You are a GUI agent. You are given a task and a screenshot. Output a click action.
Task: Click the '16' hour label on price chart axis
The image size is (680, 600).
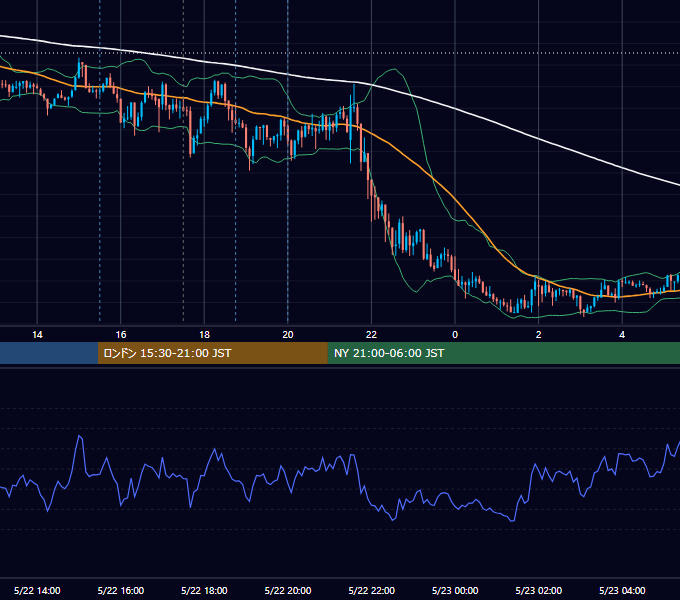coord(121,335)
